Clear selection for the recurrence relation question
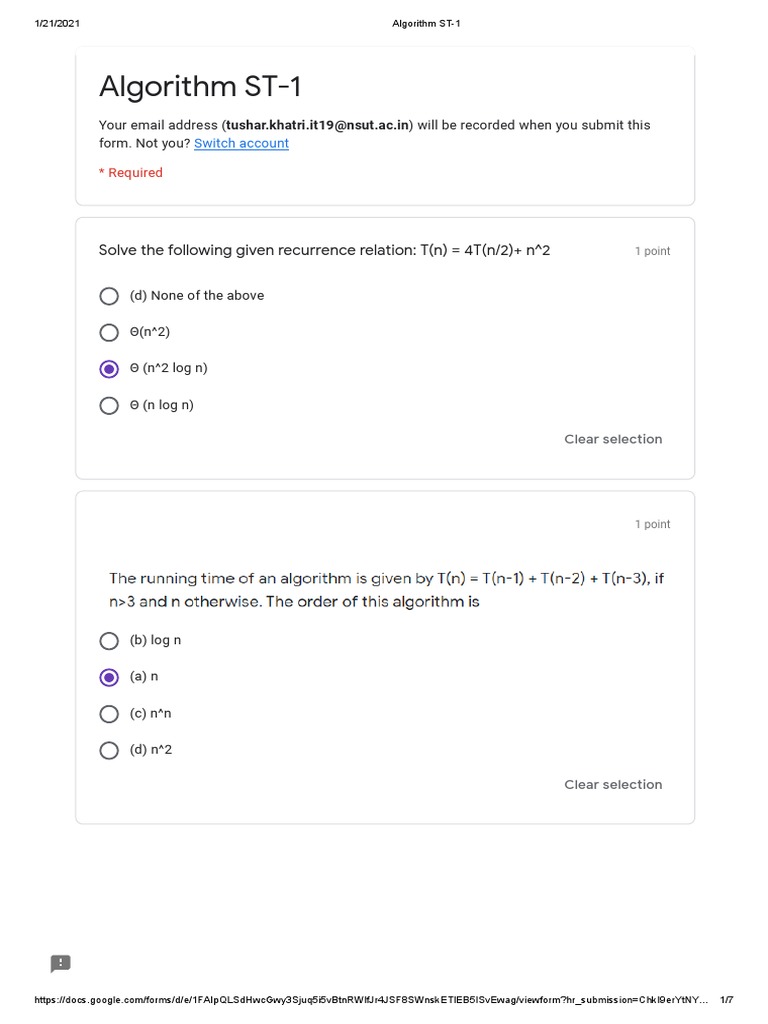This screenshot has width=768, height=1024. coord(613,439)
